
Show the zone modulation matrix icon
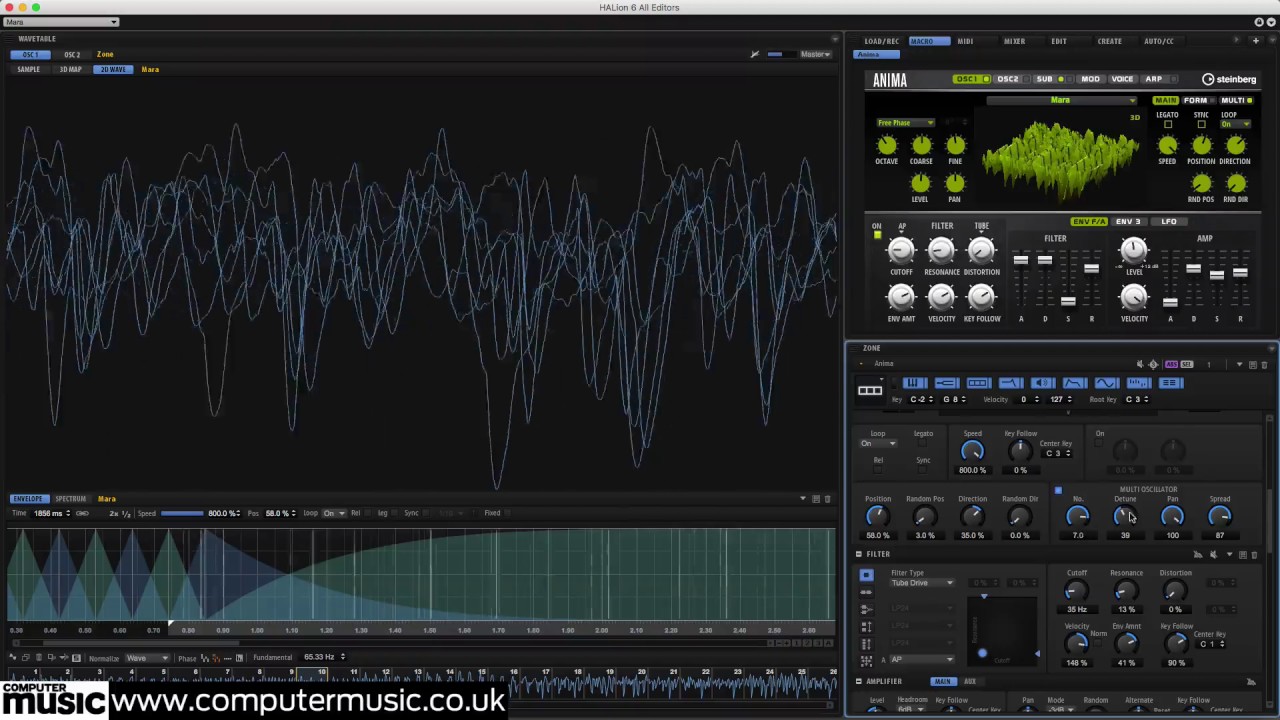pyautogui.click(x=1171, y=383)
